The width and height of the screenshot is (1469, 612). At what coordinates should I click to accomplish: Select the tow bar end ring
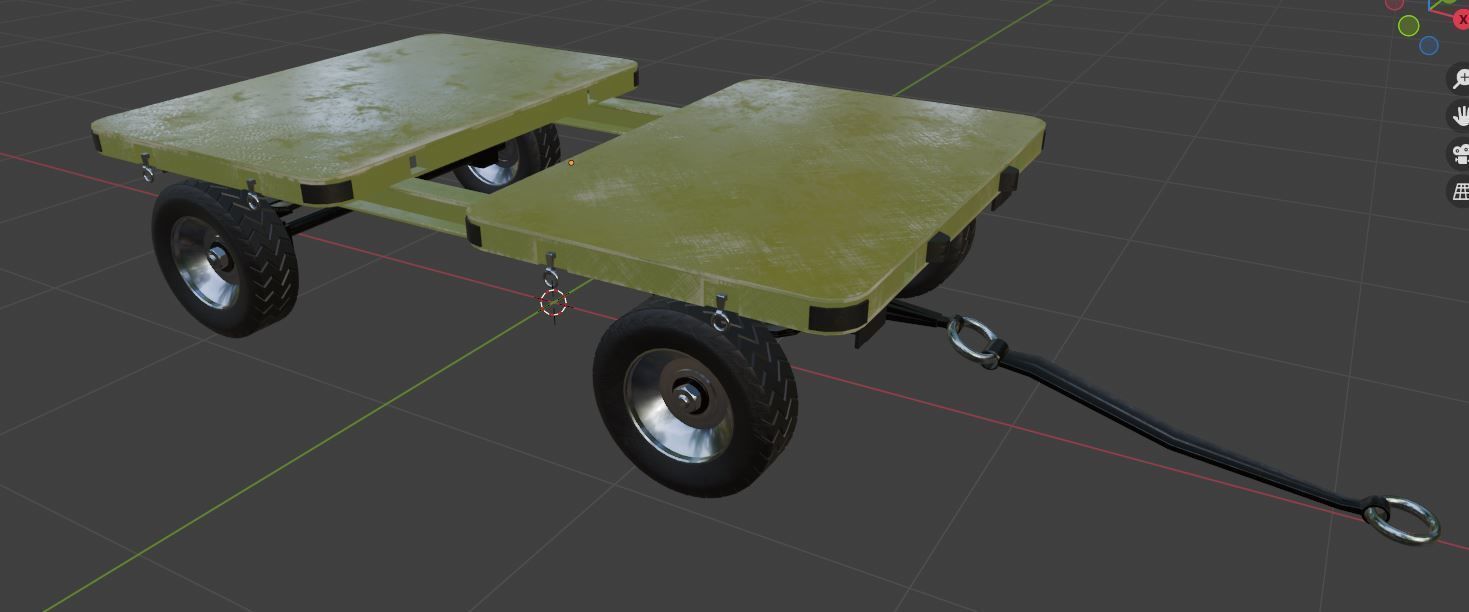point(1403,521)
